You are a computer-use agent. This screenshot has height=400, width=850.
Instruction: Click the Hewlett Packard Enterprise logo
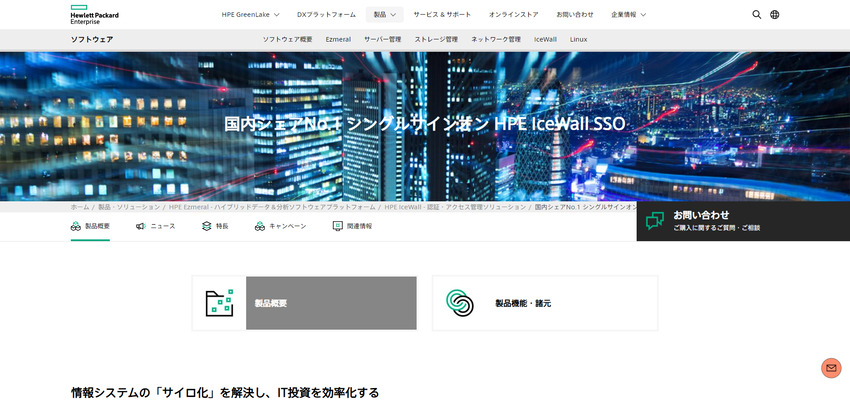pyautogui.click(x=94, y=15)
